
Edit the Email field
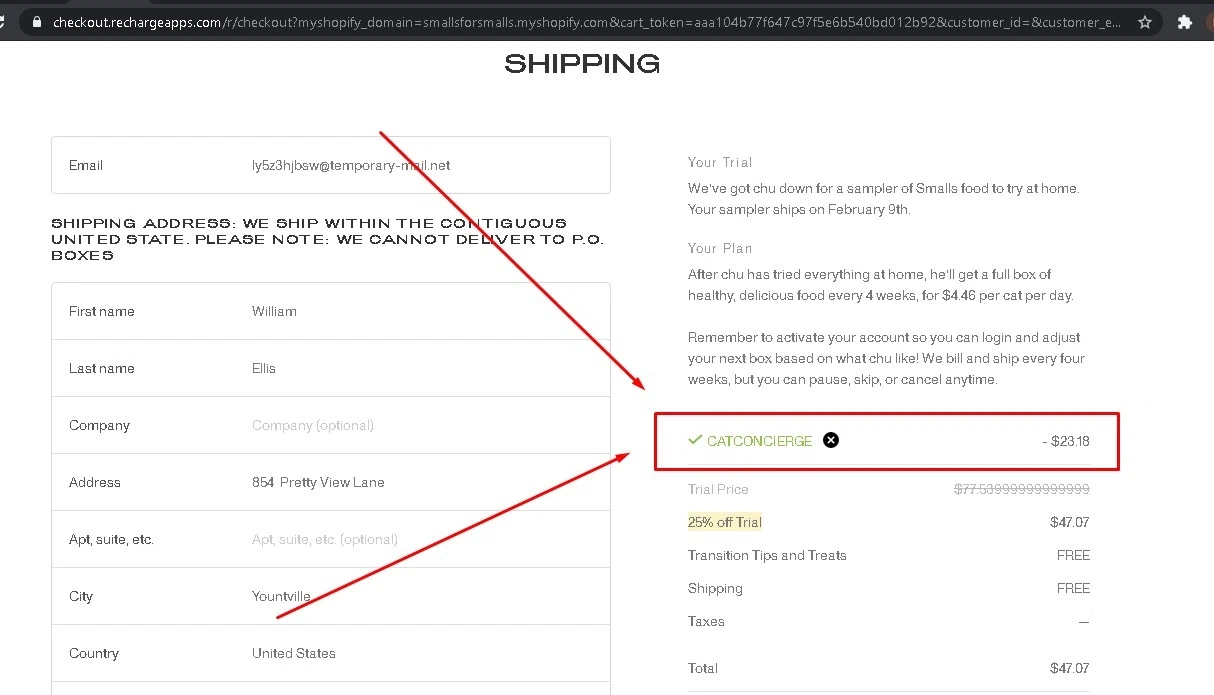(331, 165)
